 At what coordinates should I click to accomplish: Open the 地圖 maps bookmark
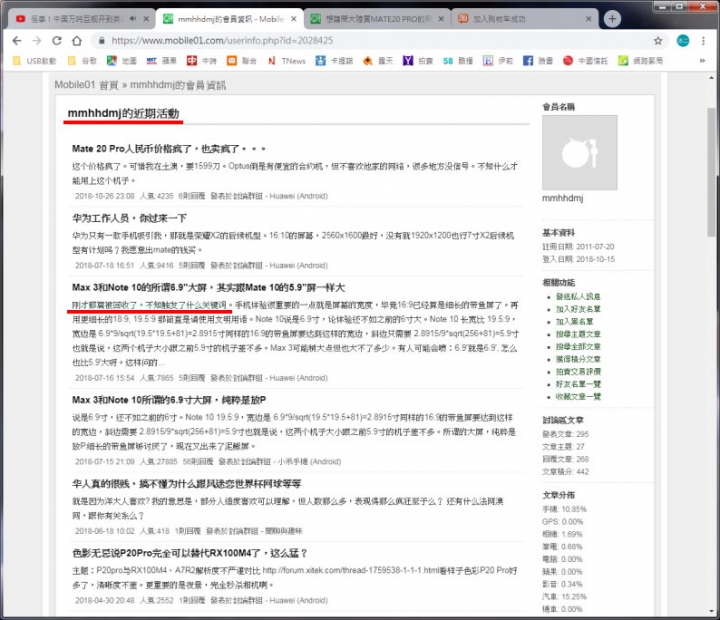click(x=122, y=61)
